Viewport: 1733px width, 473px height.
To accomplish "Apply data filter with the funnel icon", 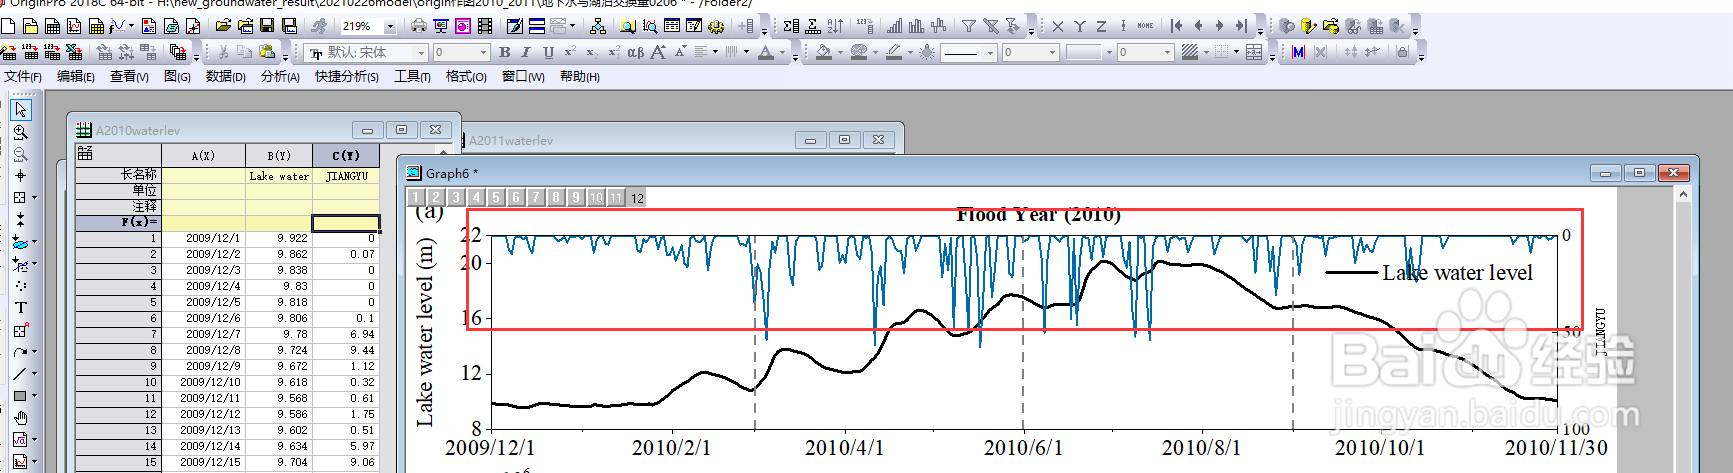I will pos(969,26).
